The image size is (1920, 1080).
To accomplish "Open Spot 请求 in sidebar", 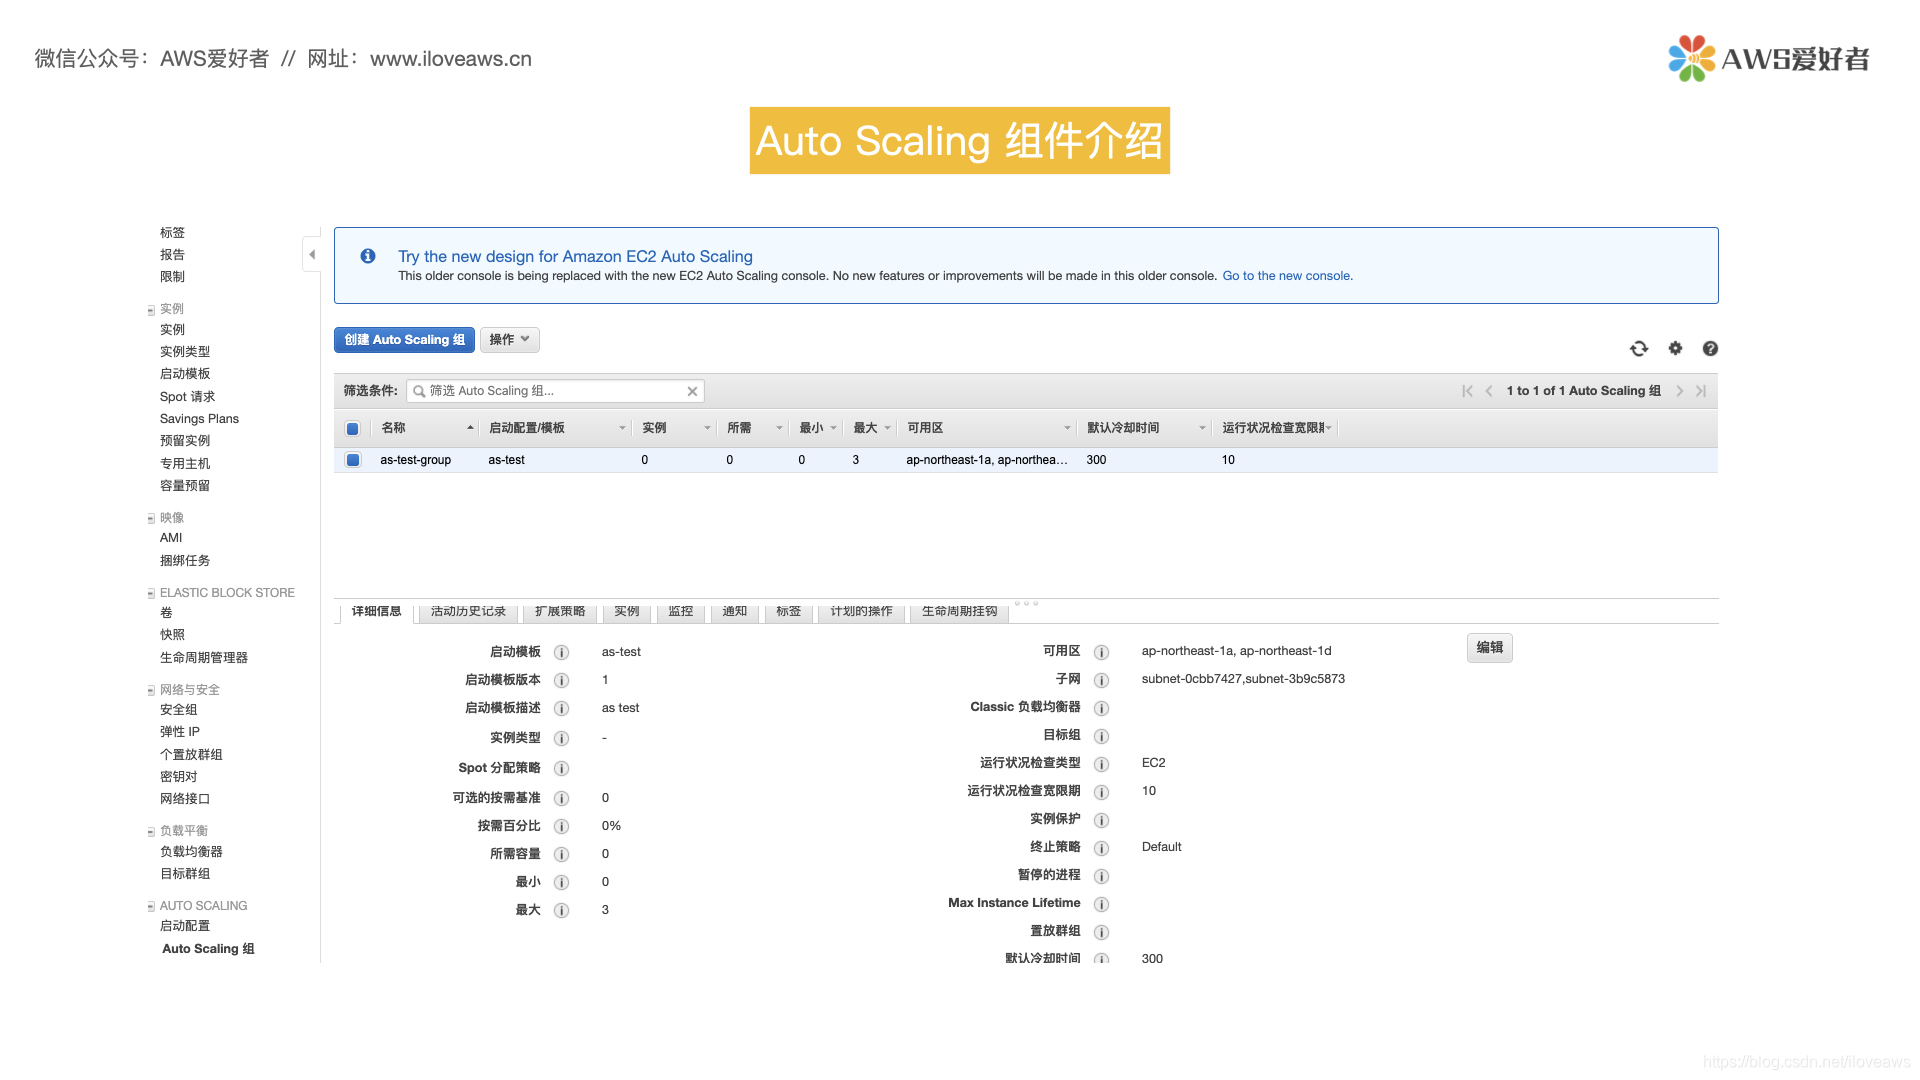I will 187,397.
